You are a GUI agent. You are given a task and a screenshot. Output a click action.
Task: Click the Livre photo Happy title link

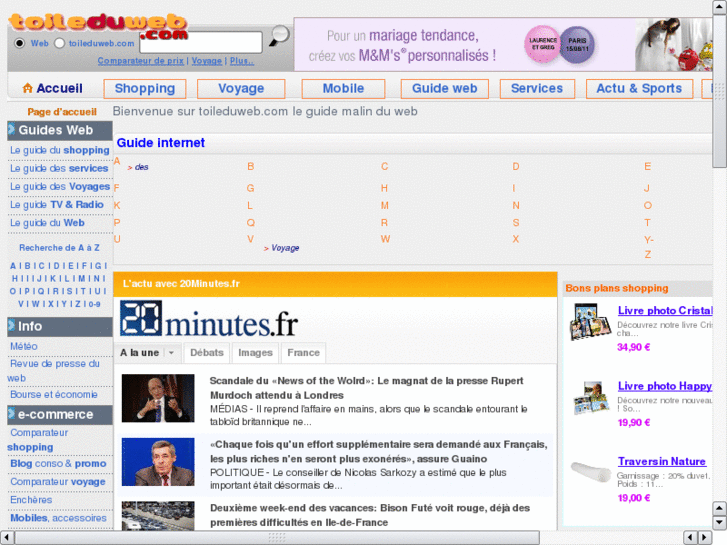pos(665,386)
